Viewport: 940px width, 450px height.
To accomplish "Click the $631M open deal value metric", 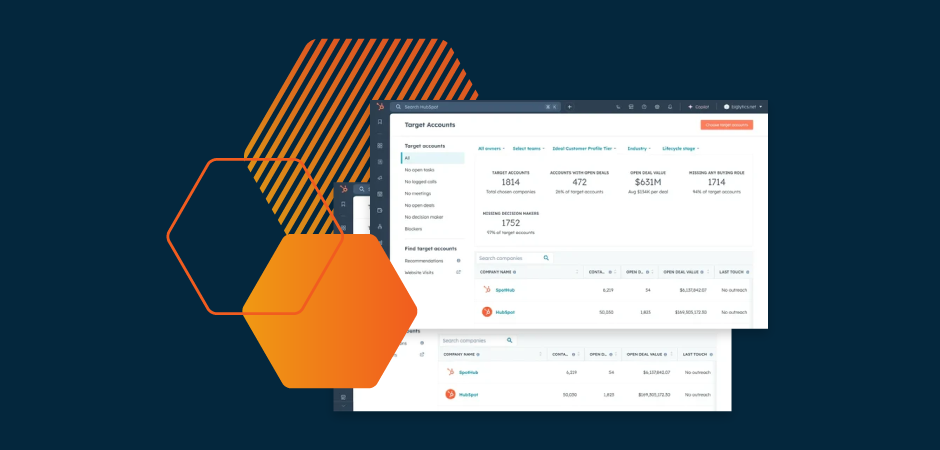I will (x=649, y=182).
